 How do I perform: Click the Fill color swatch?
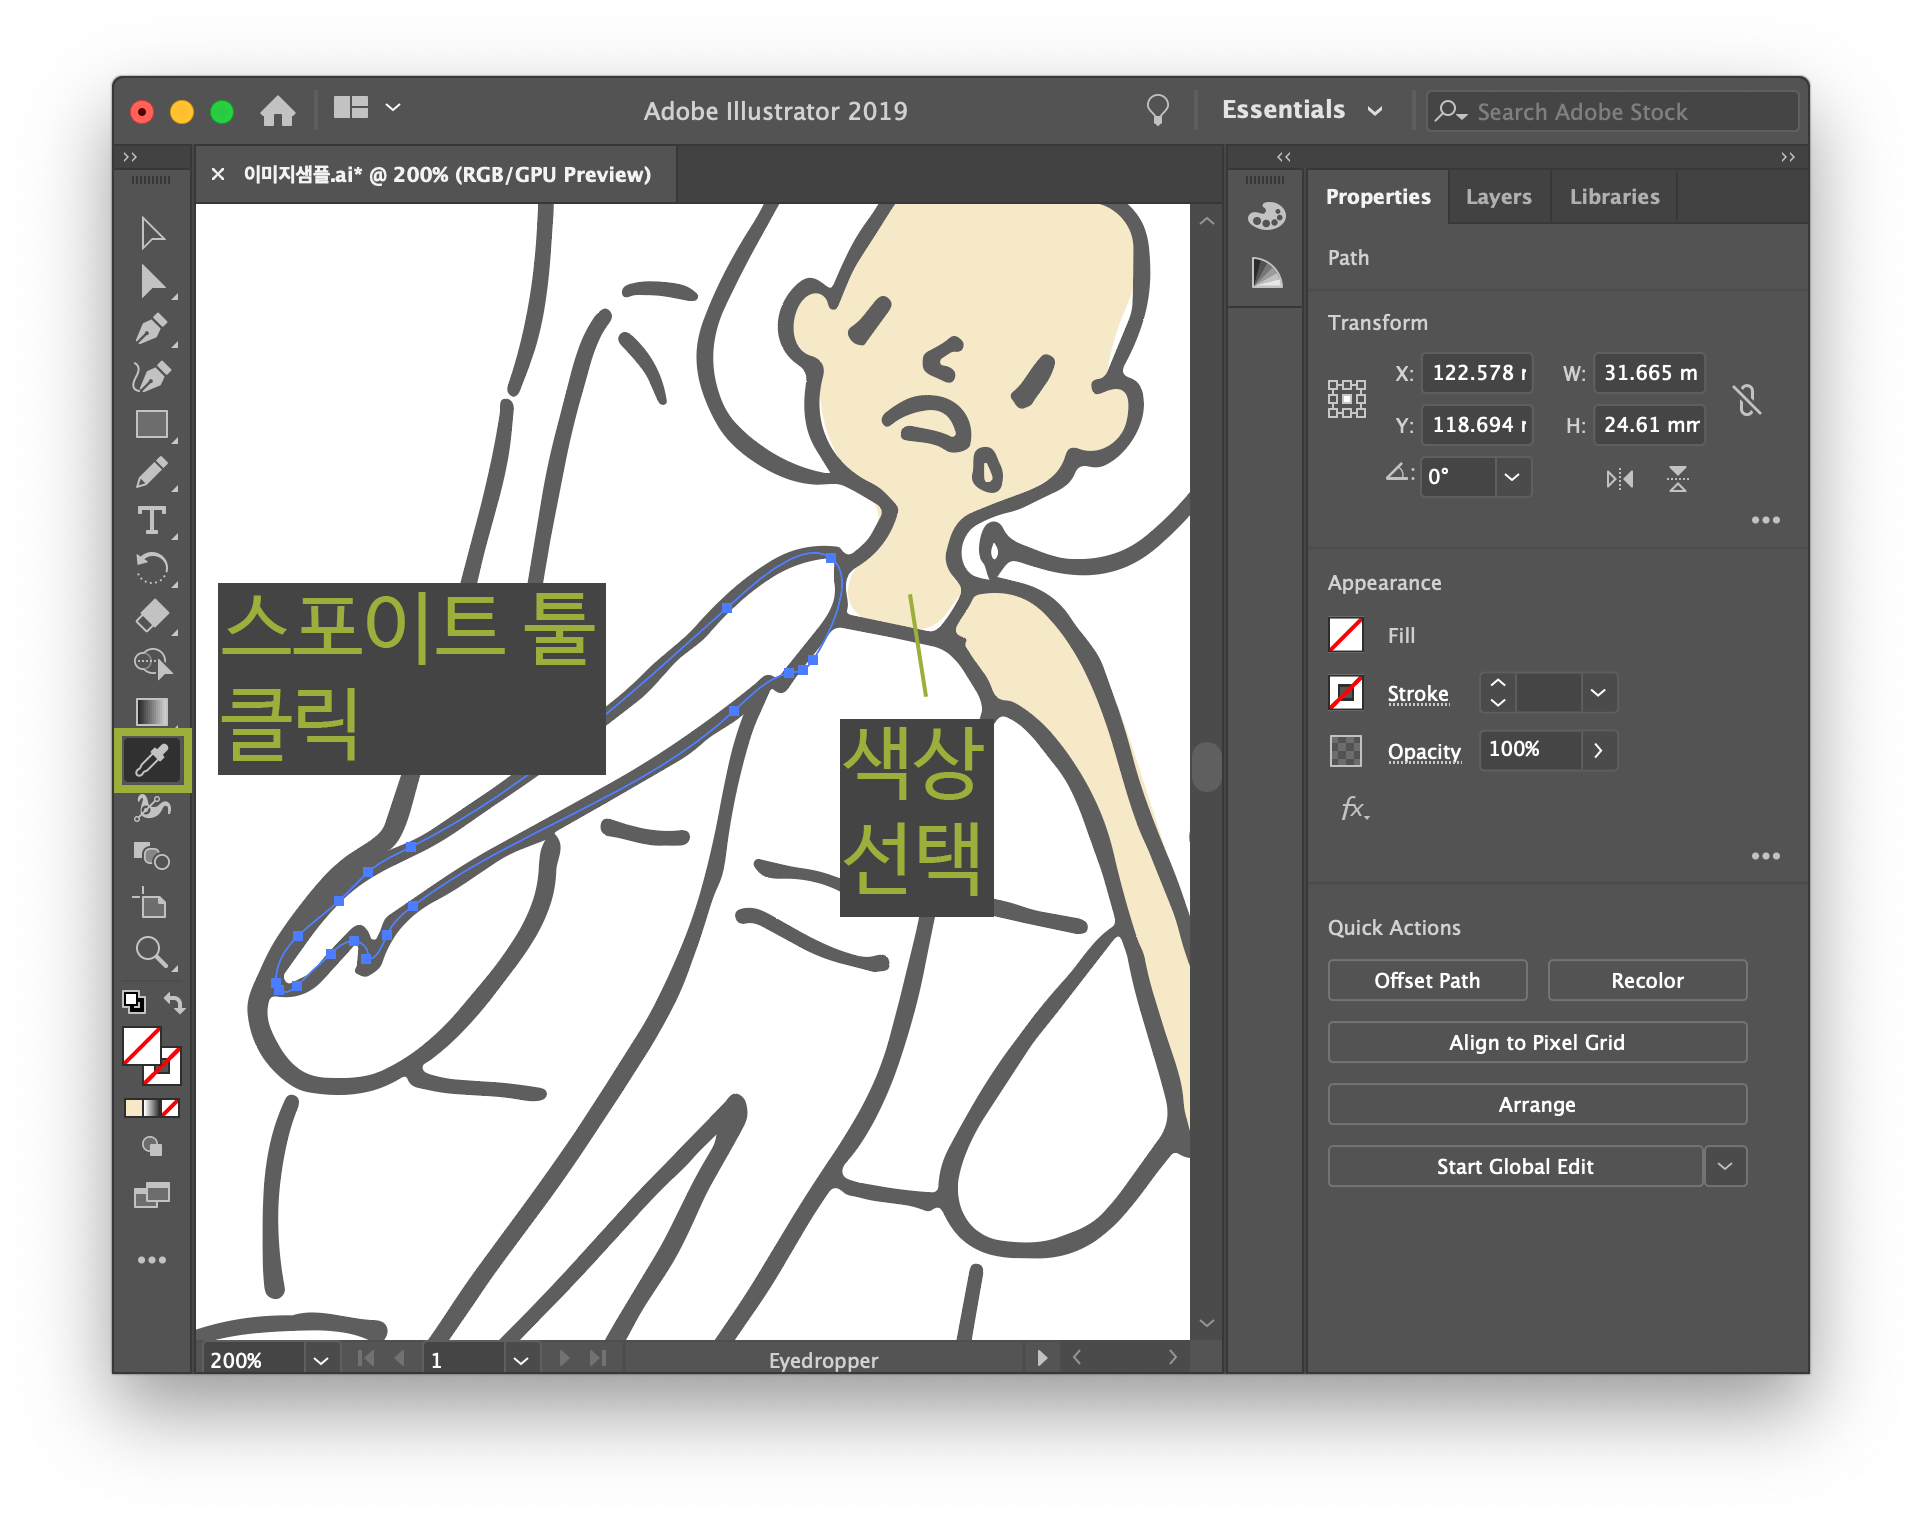click(1345, 635)
